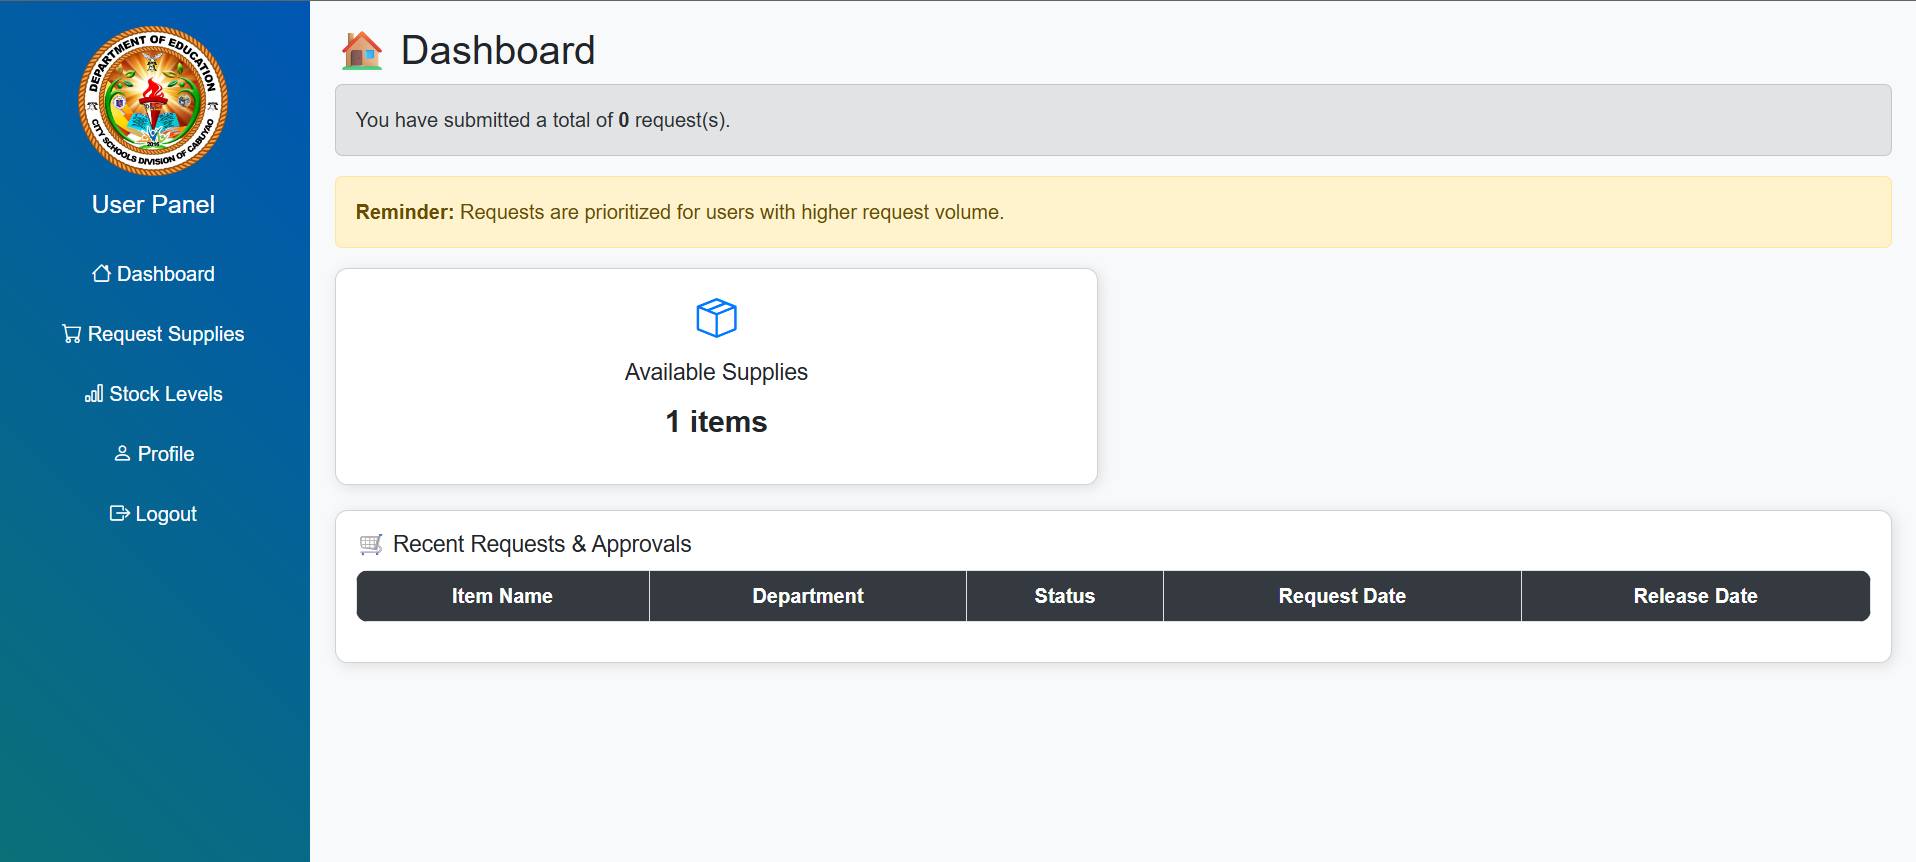Image resolution: width=1916 pixels, height=862 pixels.
Task: Click the bar chart Stock Levels icon
Action: point(94,393)
